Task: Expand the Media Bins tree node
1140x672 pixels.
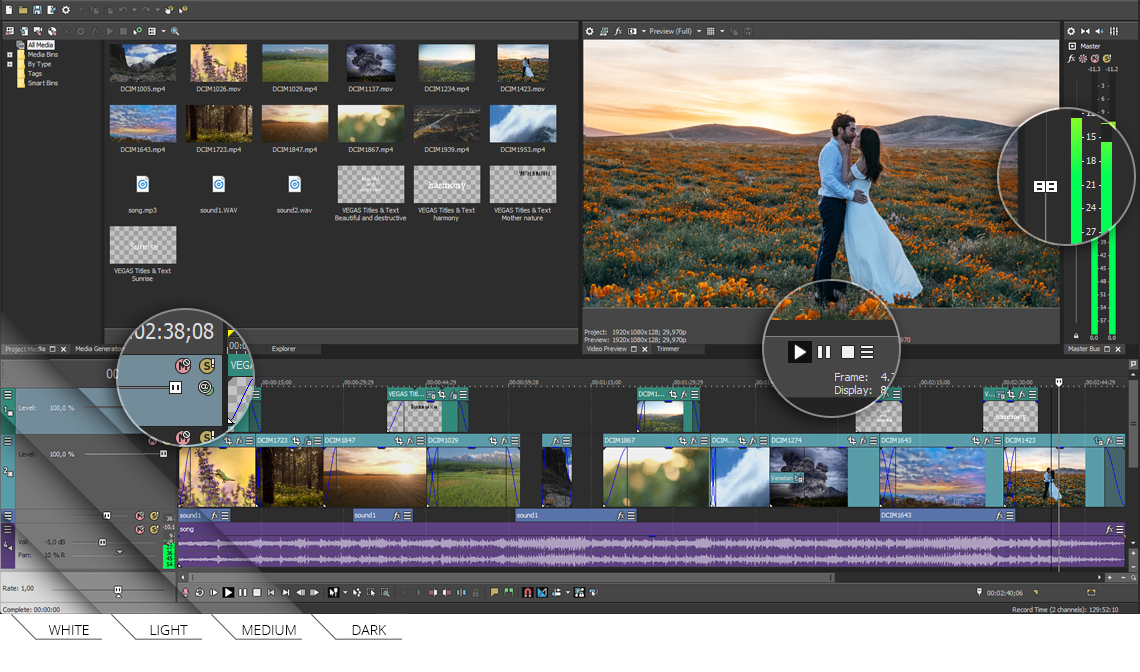Action: tap(10, 54)
